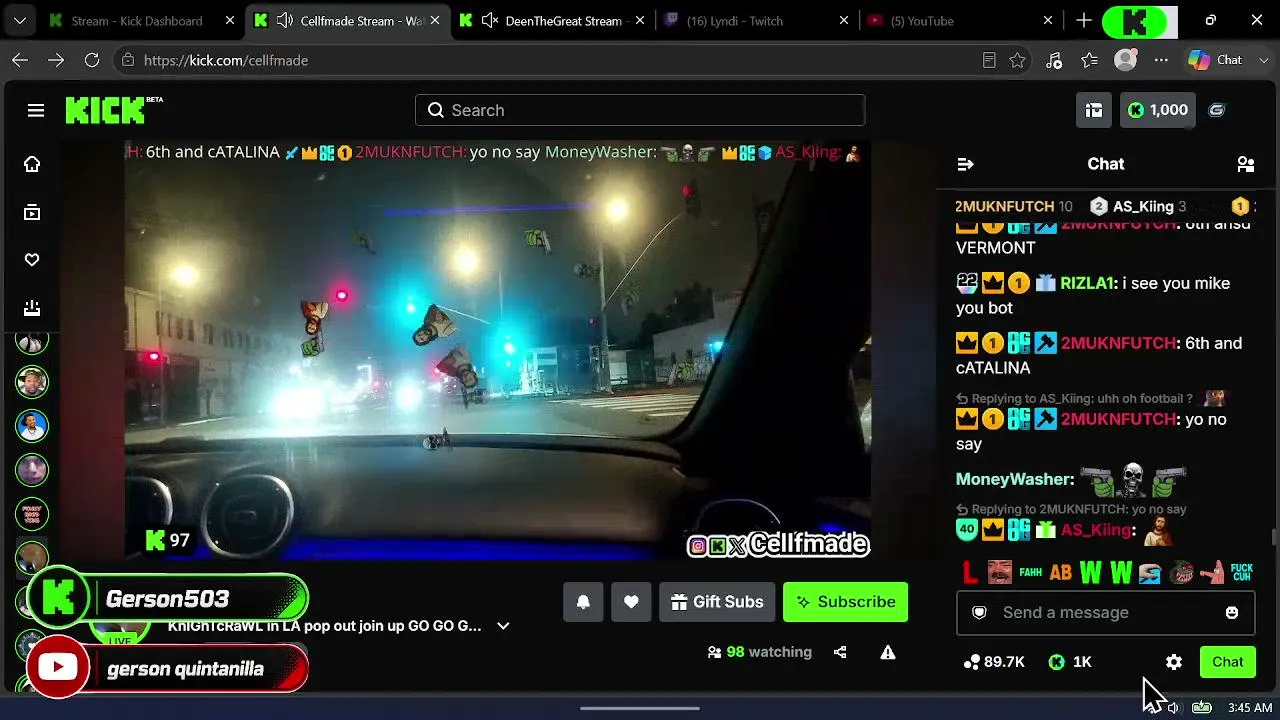The height and width of the screenshot is (720, 1280).
Task: Click the Gift Subs button
Action: pyautogui.click(x=717, y=602)
